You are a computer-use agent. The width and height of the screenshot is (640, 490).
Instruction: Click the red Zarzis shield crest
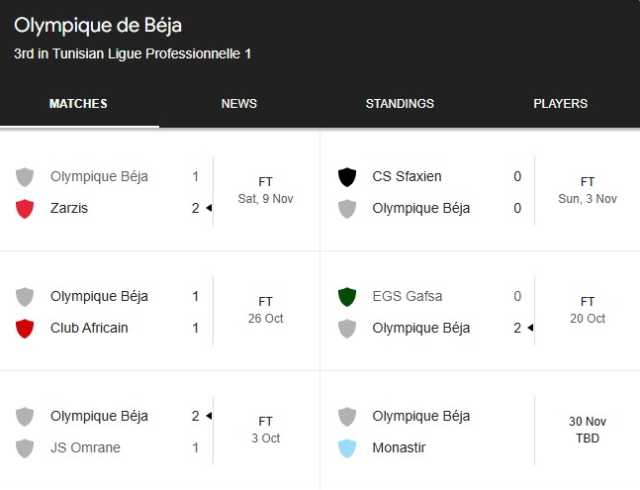click(x=24, y=209)
